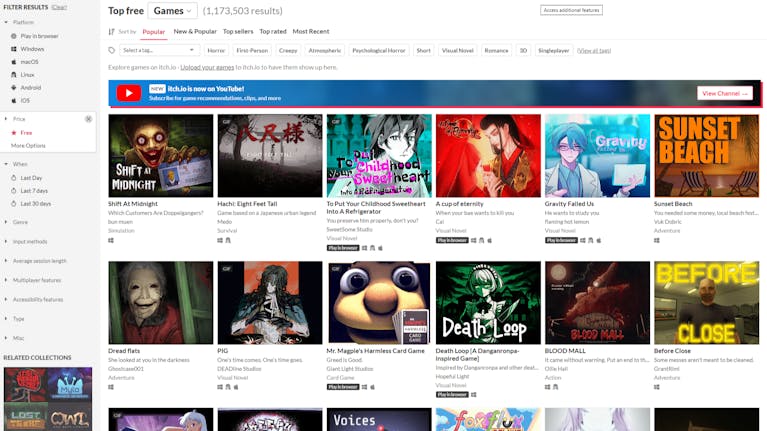Select the Free price filter

click(x=26, y=133)
